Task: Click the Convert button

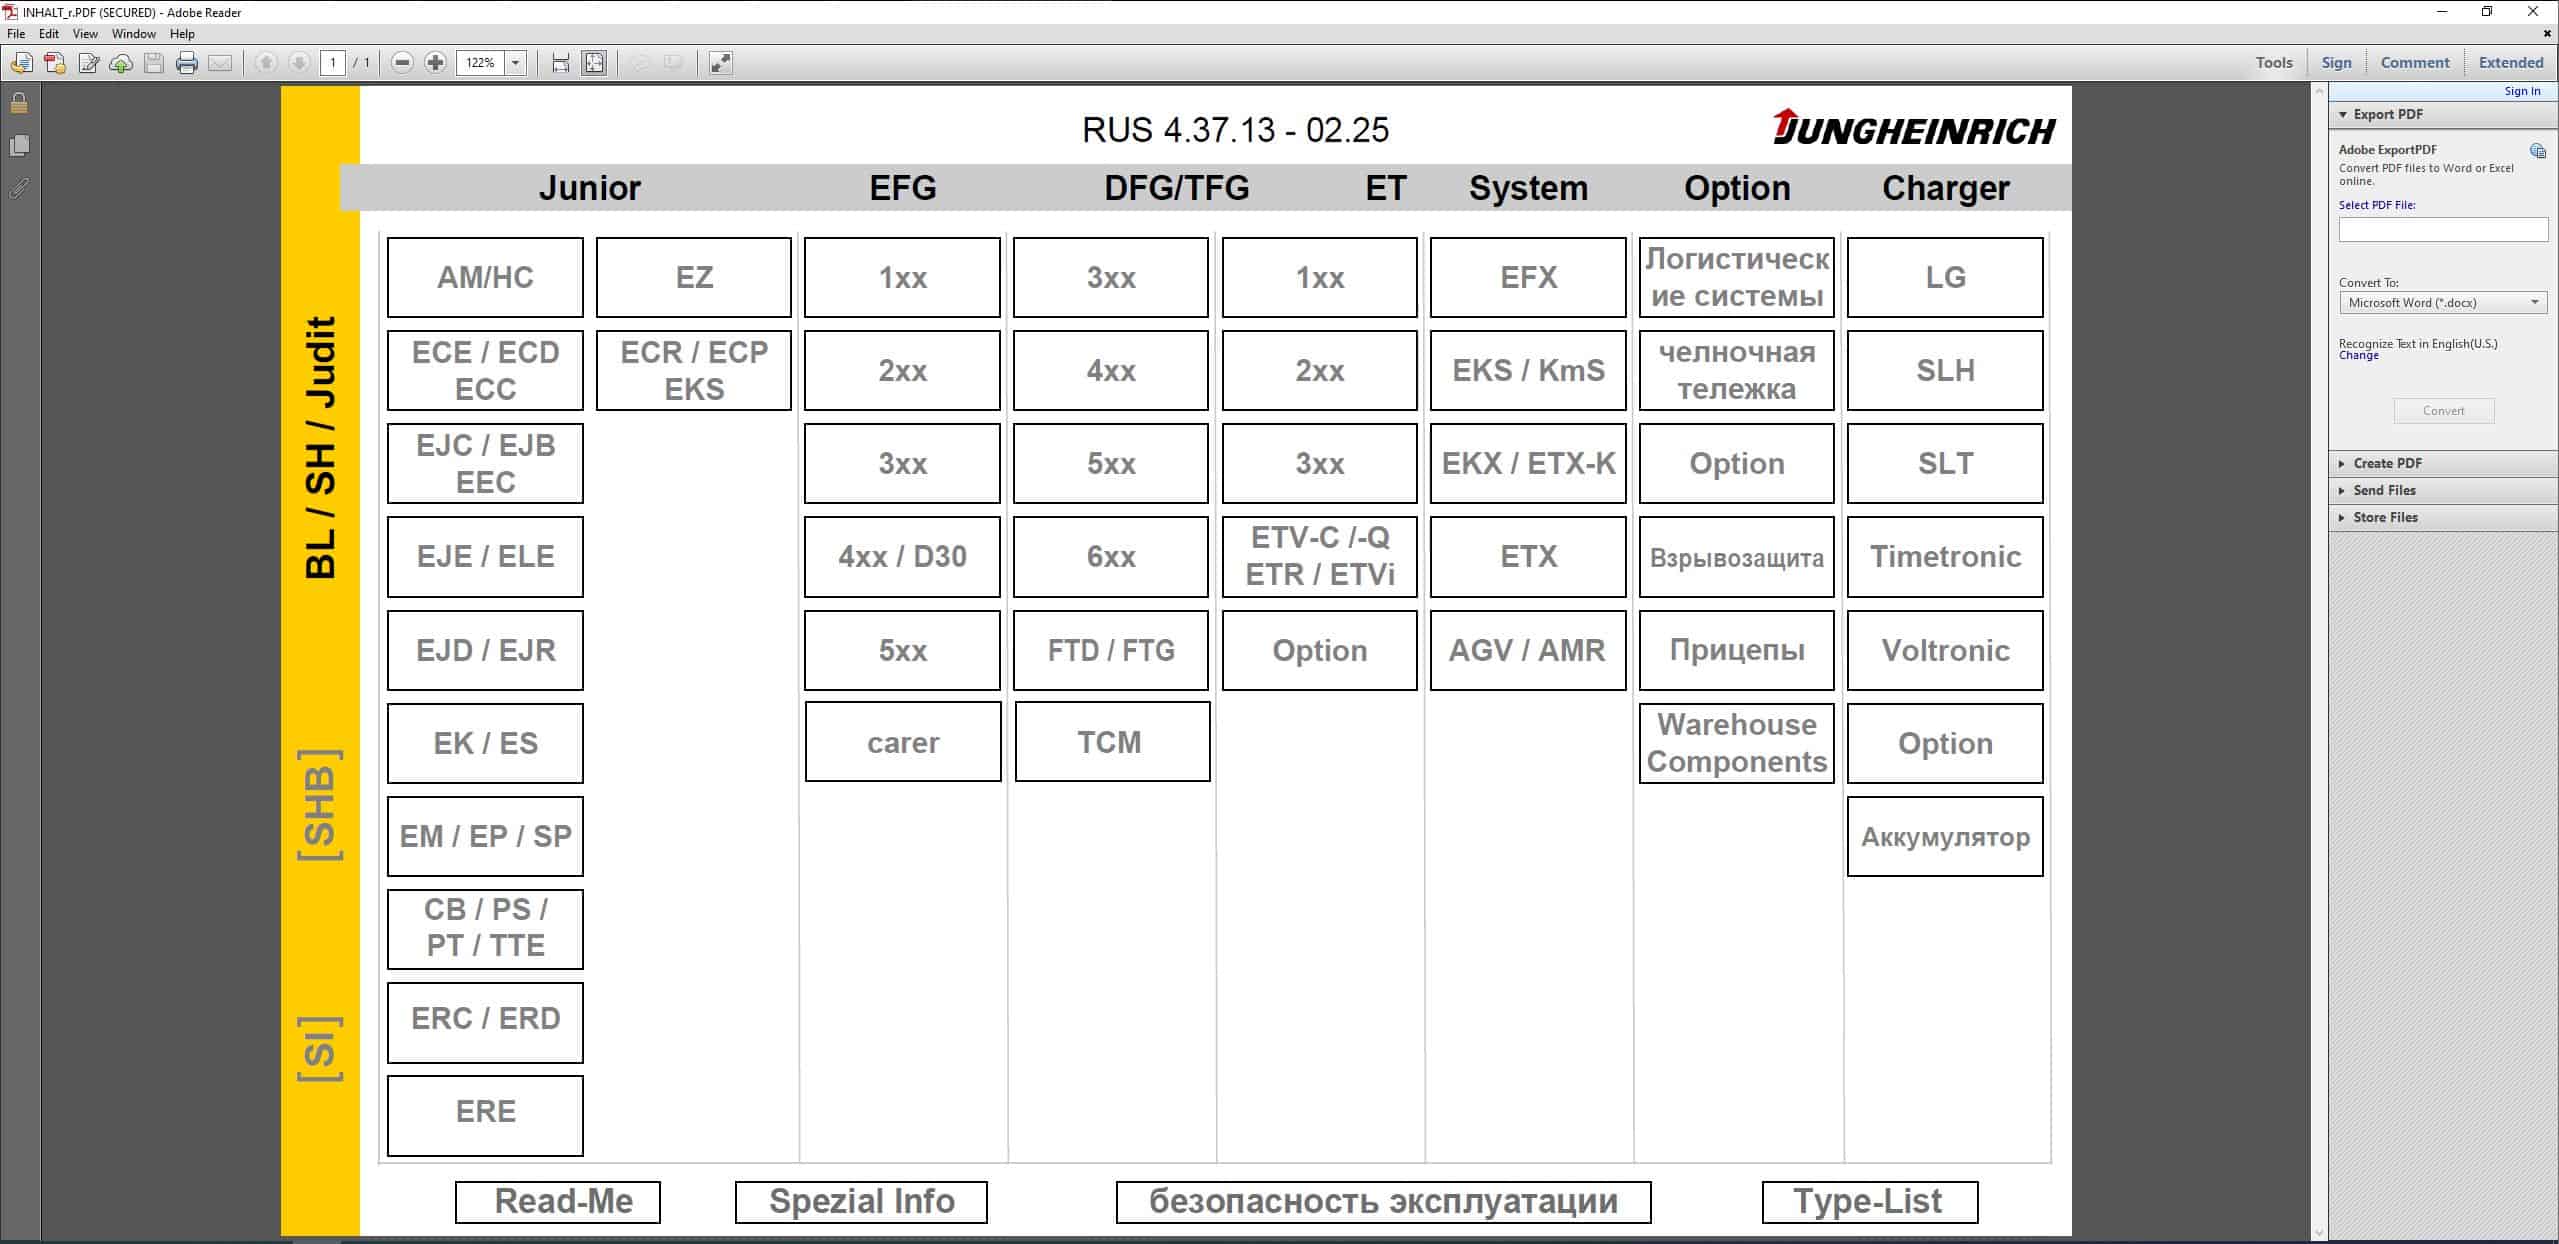Action: 2443,411
